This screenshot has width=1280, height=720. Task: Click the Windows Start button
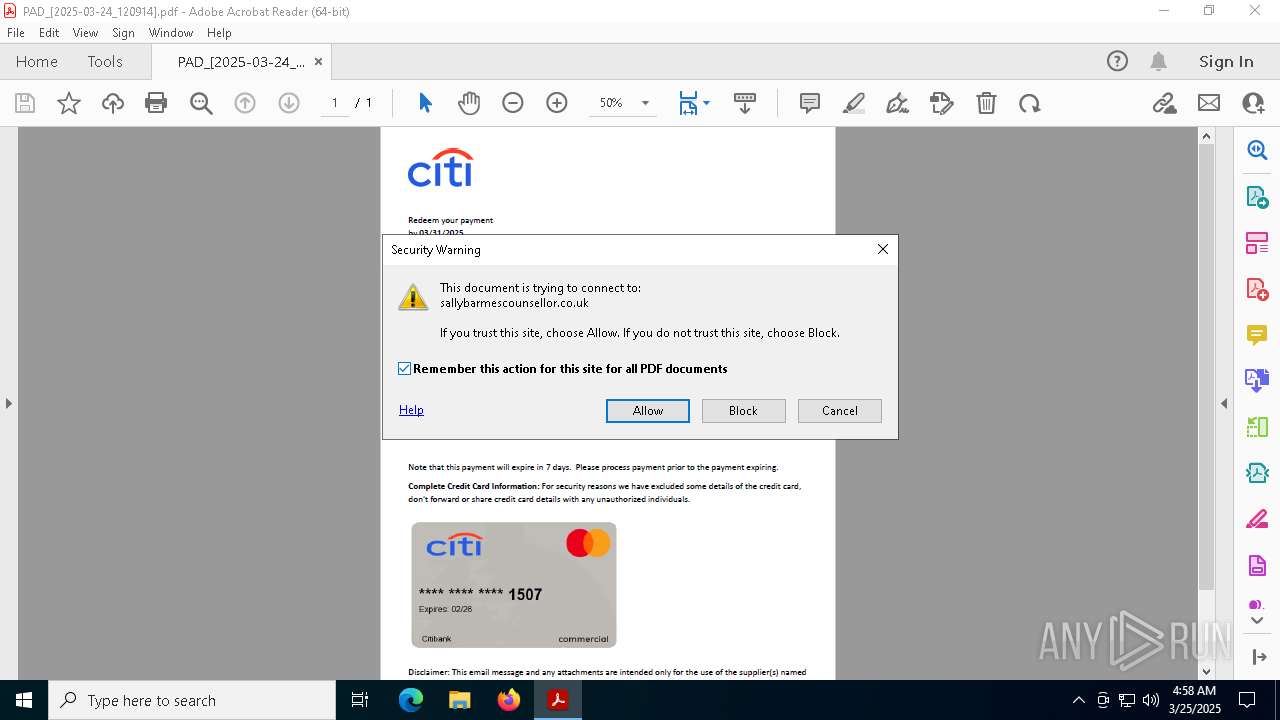coord(24,700)
